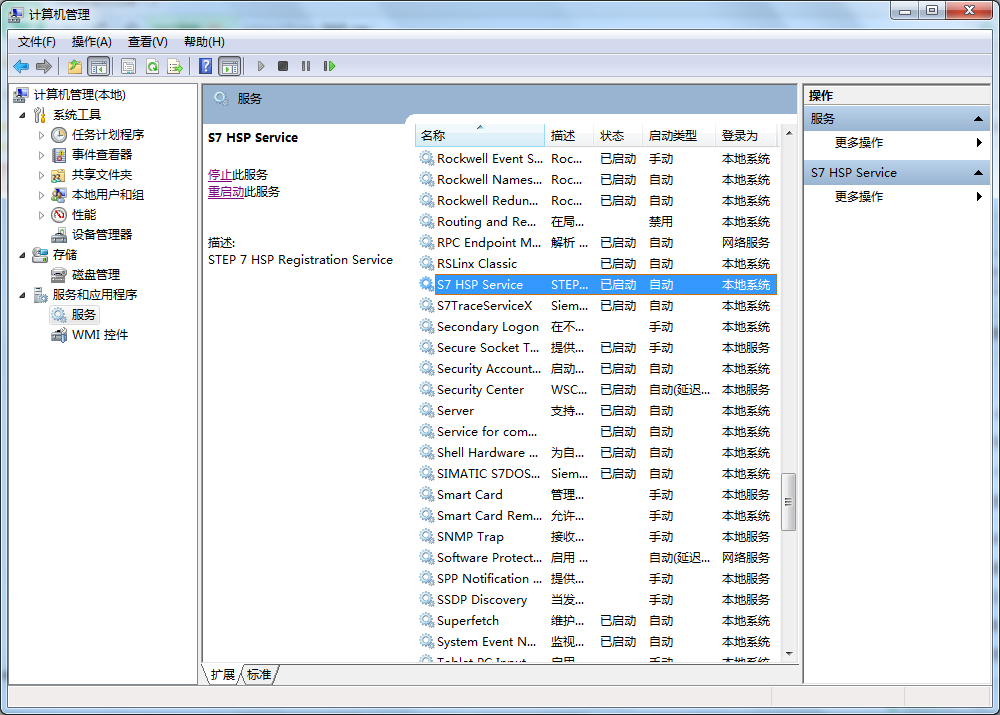Collapse the 系统工具 tree node
The height and width of the screenshot is (715, 1000).
[22, 115]
